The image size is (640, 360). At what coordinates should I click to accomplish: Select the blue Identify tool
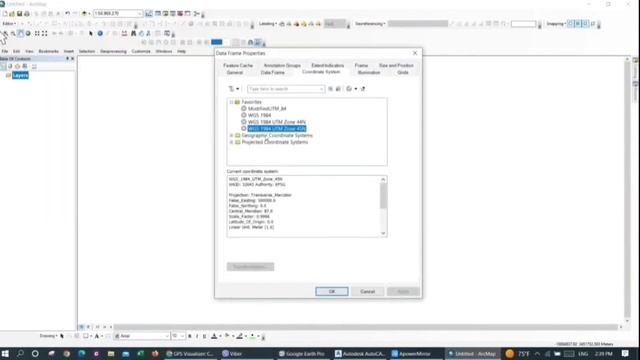pos(100,33)
